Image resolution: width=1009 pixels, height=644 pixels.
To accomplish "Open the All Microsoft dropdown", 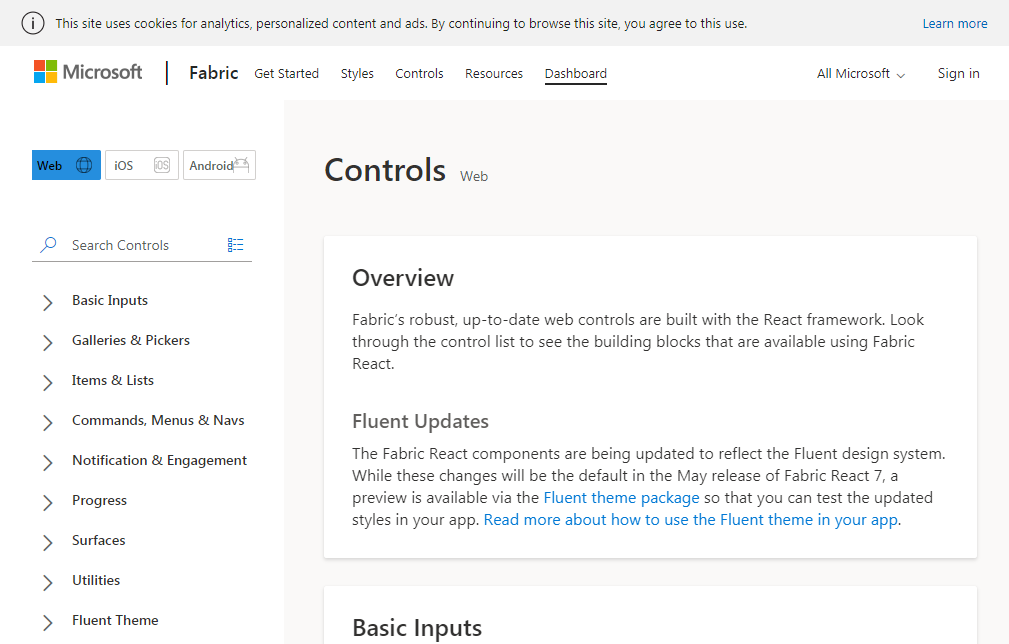I will [x=861, y=74].
